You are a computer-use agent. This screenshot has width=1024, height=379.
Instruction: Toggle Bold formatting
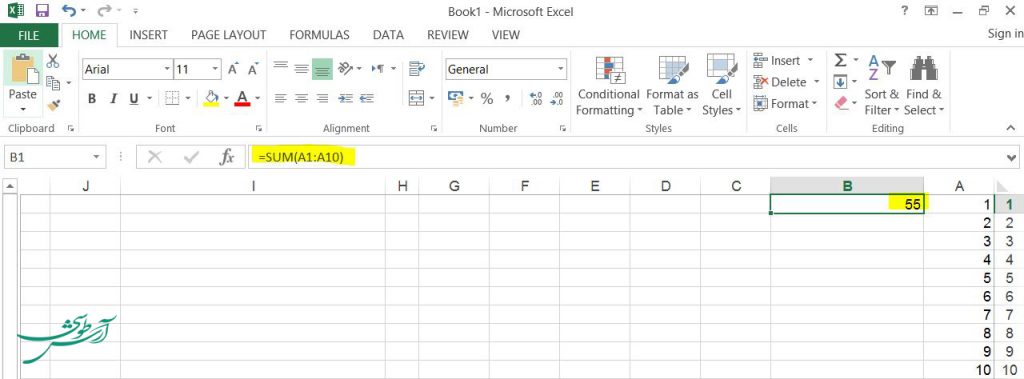[x=92, y=99]
